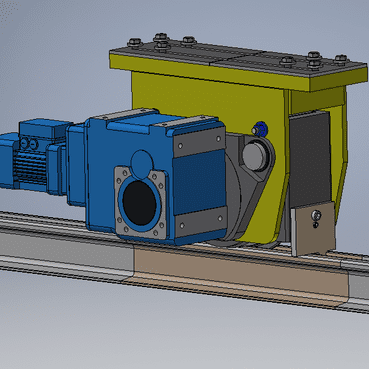Image resolution: width=369 pixels, height=369 pixels.
Task: Click the rightmost bolt on top plate
Action: tap(341, 60)
